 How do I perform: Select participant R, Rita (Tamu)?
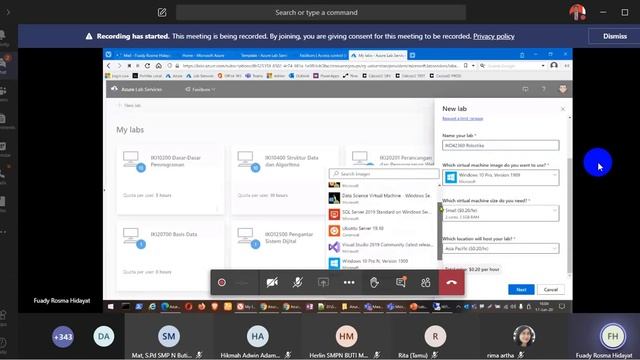435,337
